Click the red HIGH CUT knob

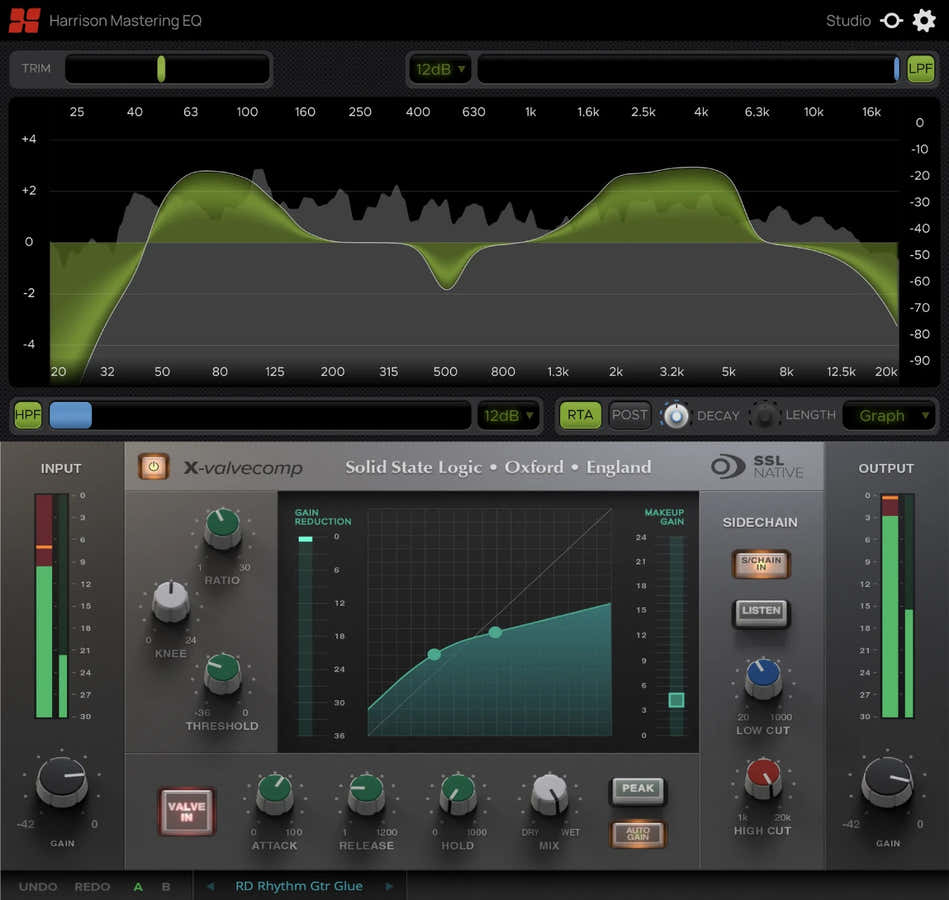tap(763, 779)
